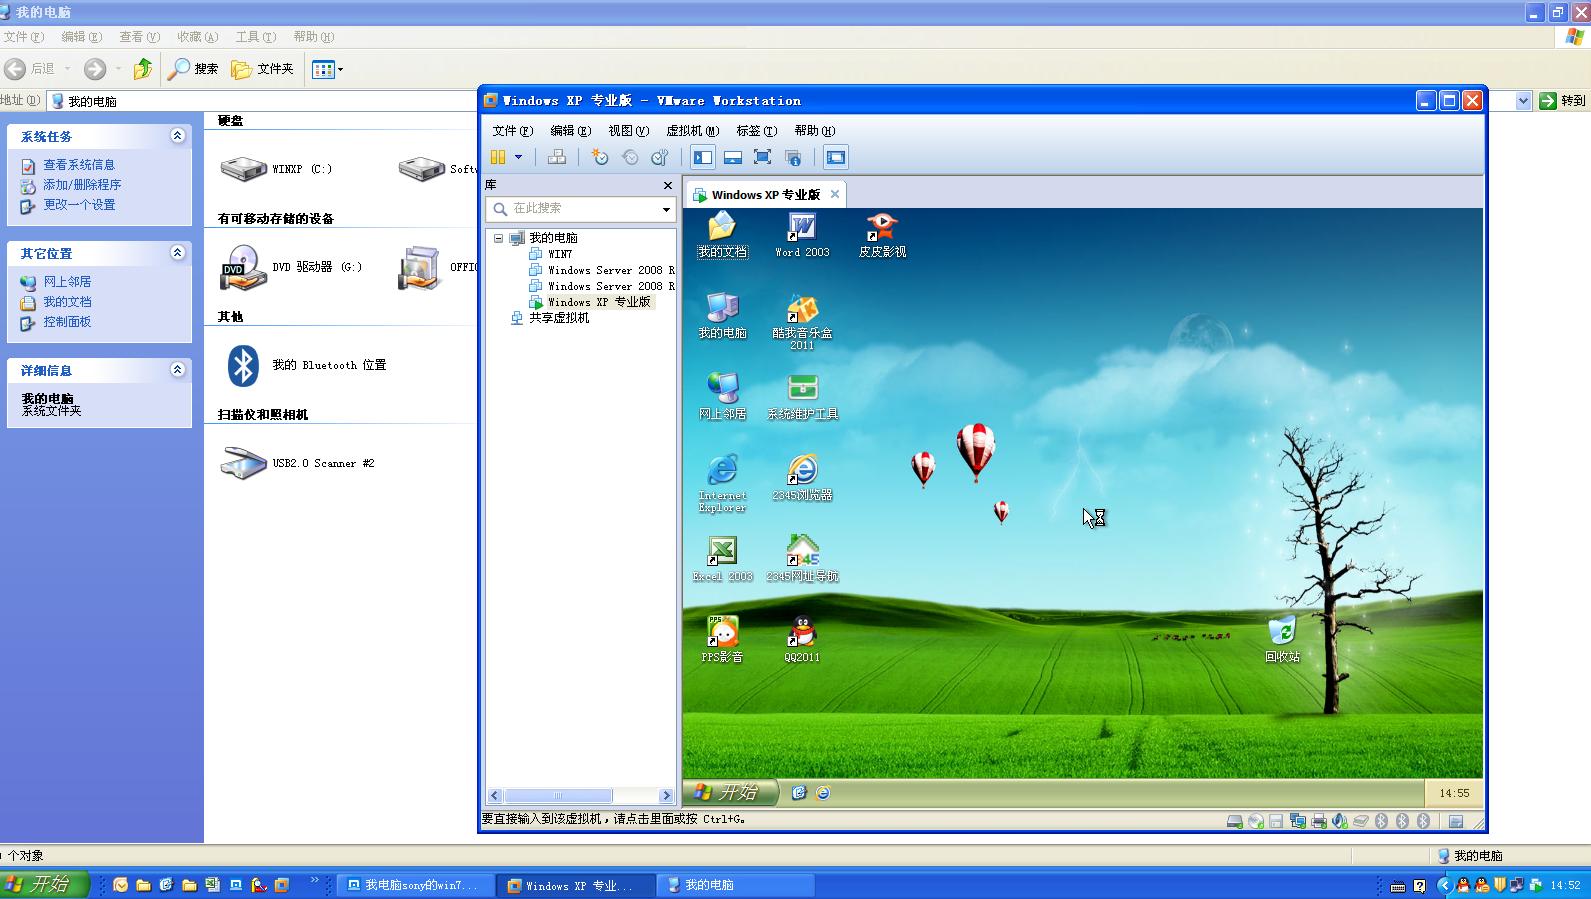
Task: Click the VM message log icon in the status bar
Action: pyautogui.click(x=1456, y=821)
